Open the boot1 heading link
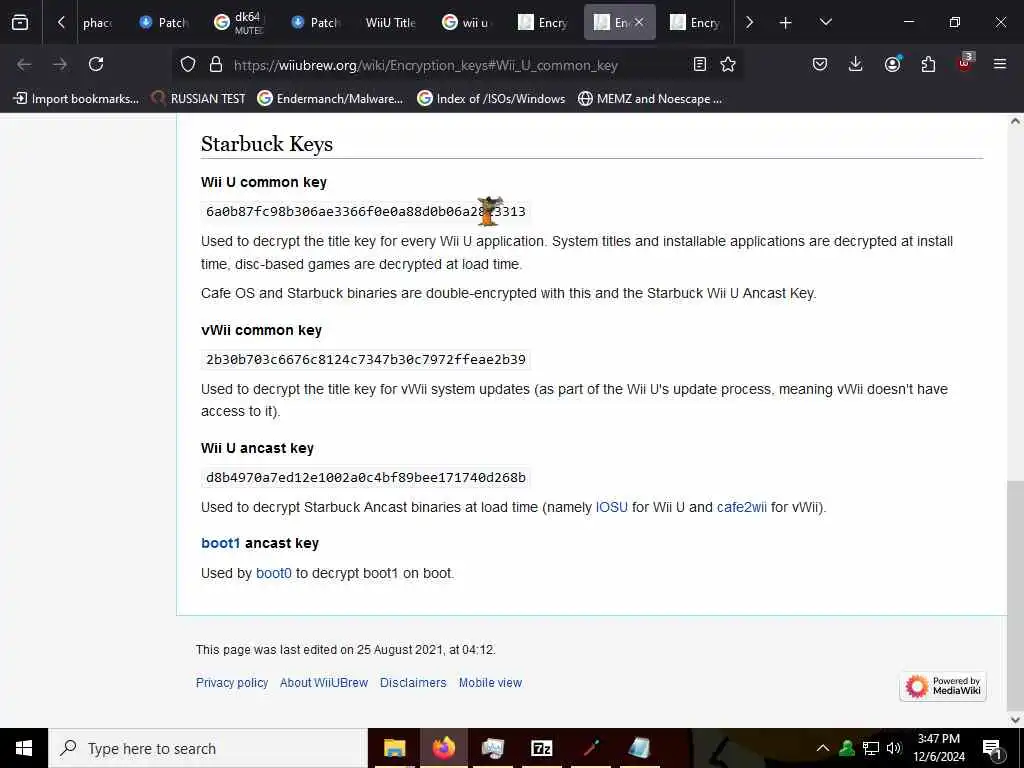Screen dimensions: 1024x768 221,543
